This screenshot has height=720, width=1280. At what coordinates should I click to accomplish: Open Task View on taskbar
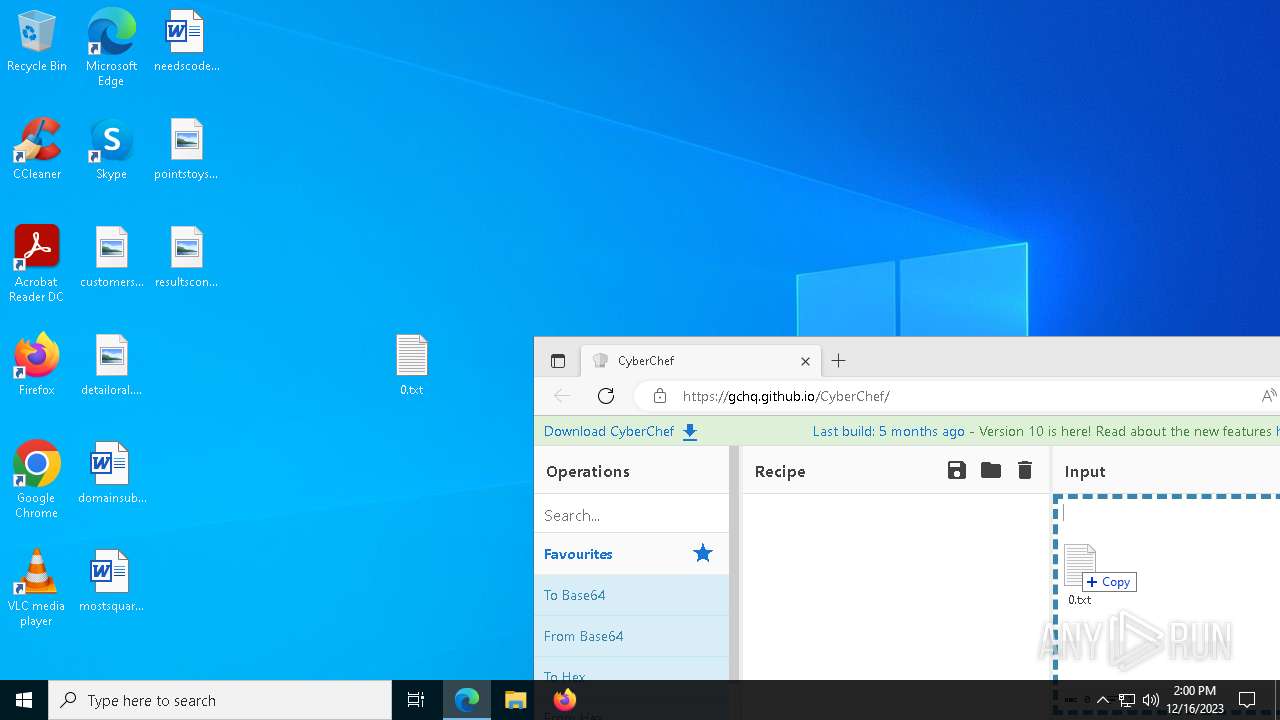tap(416, 700)
